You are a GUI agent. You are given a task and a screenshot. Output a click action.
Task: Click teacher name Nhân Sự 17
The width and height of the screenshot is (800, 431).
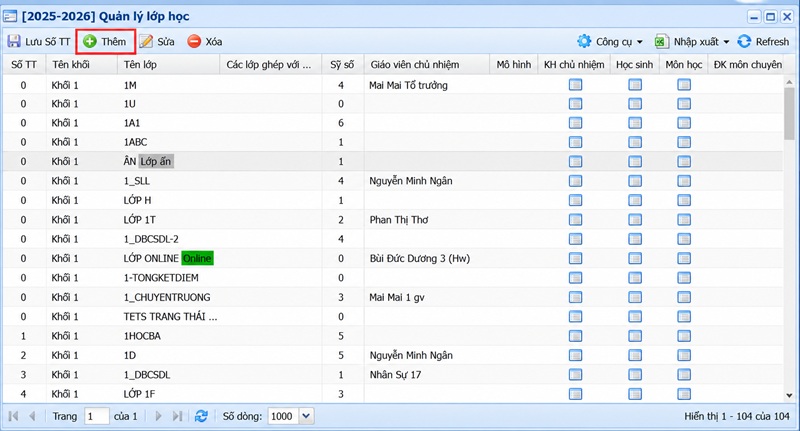point(395,375)
